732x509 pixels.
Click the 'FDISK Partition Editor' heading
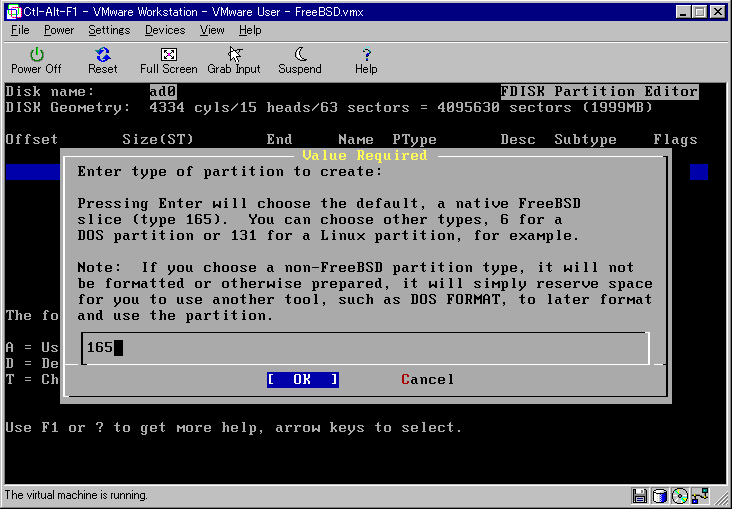pos(599,92)
